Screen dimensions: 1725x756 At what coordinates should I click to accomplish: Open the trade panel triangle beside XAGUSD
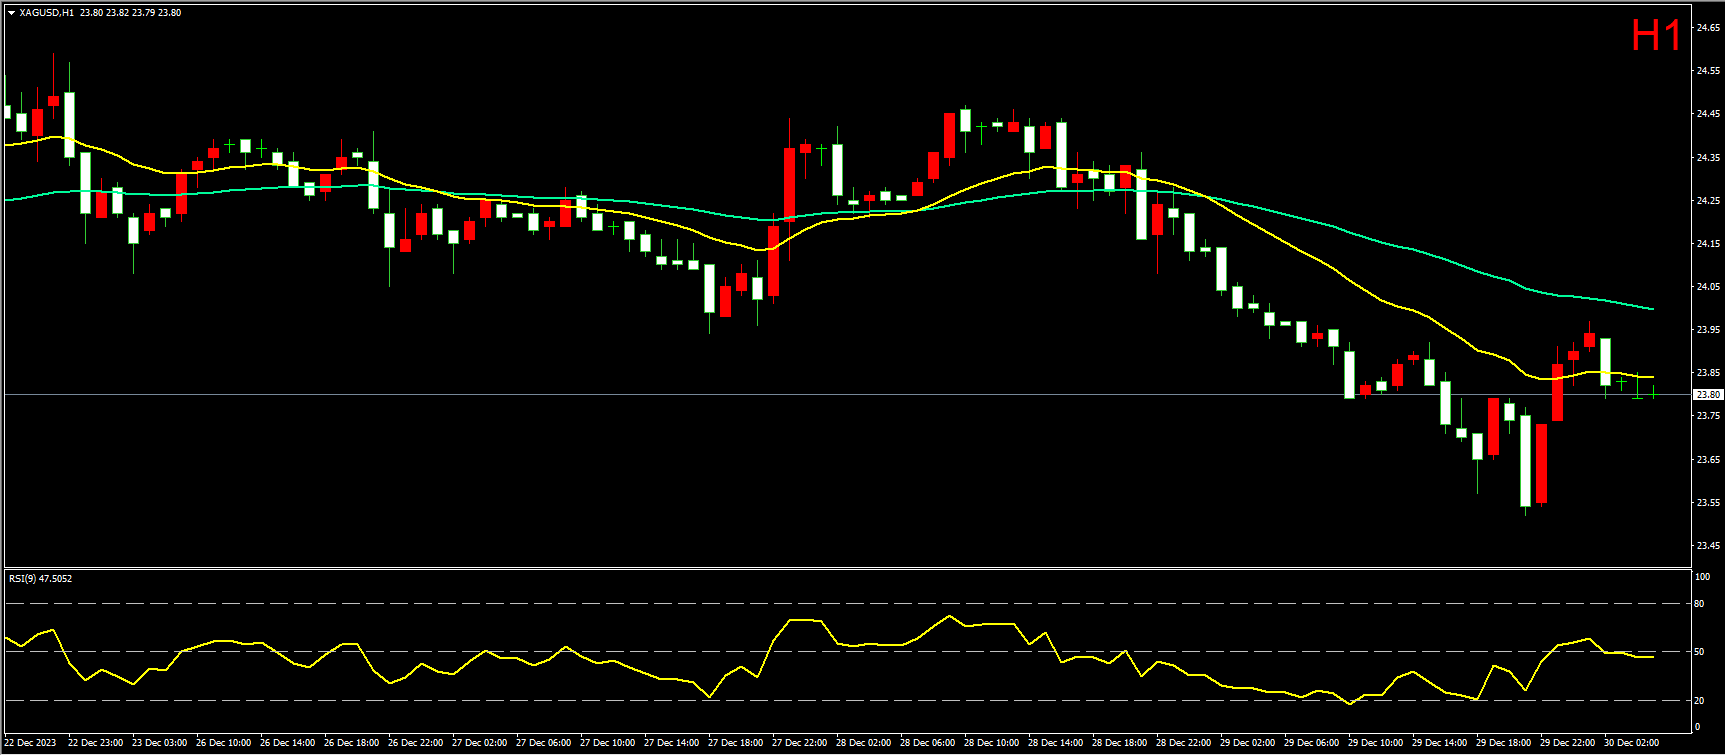[x=11, y=13]
